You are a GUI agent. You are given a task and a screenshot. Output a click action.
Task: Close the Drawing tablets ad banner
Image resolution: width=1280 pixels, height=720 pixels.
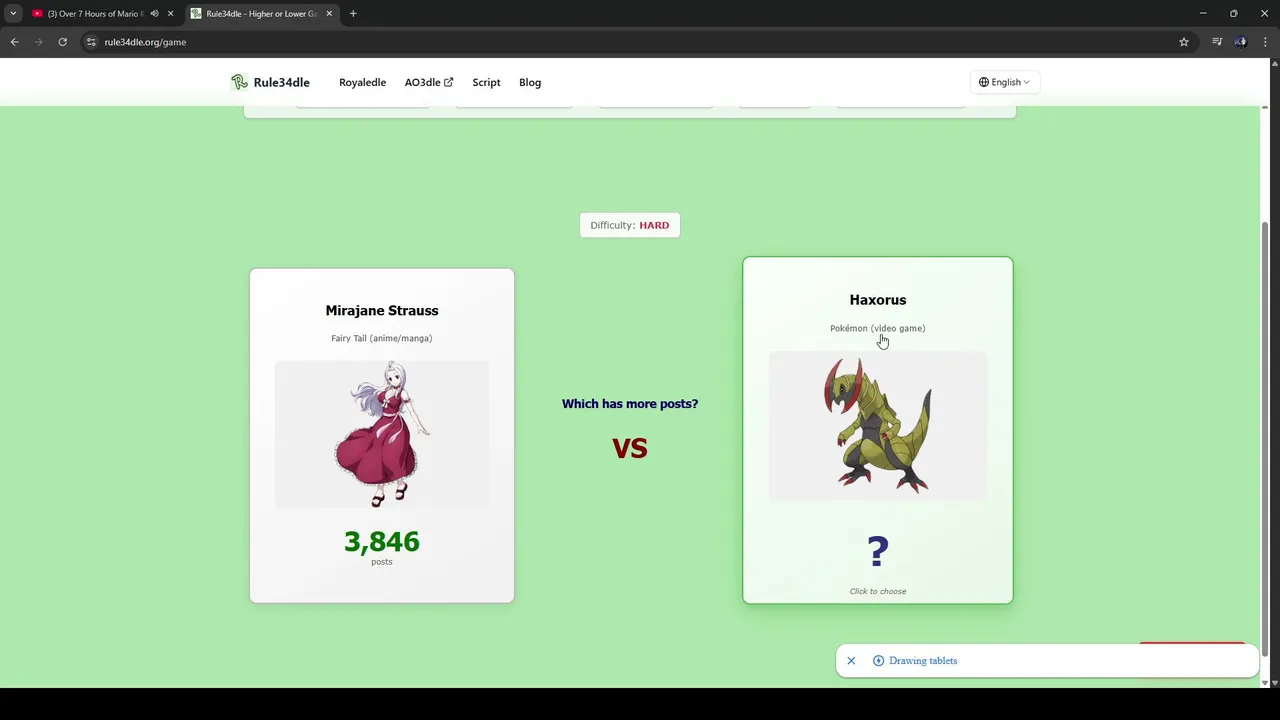click(x=851, y=660)
